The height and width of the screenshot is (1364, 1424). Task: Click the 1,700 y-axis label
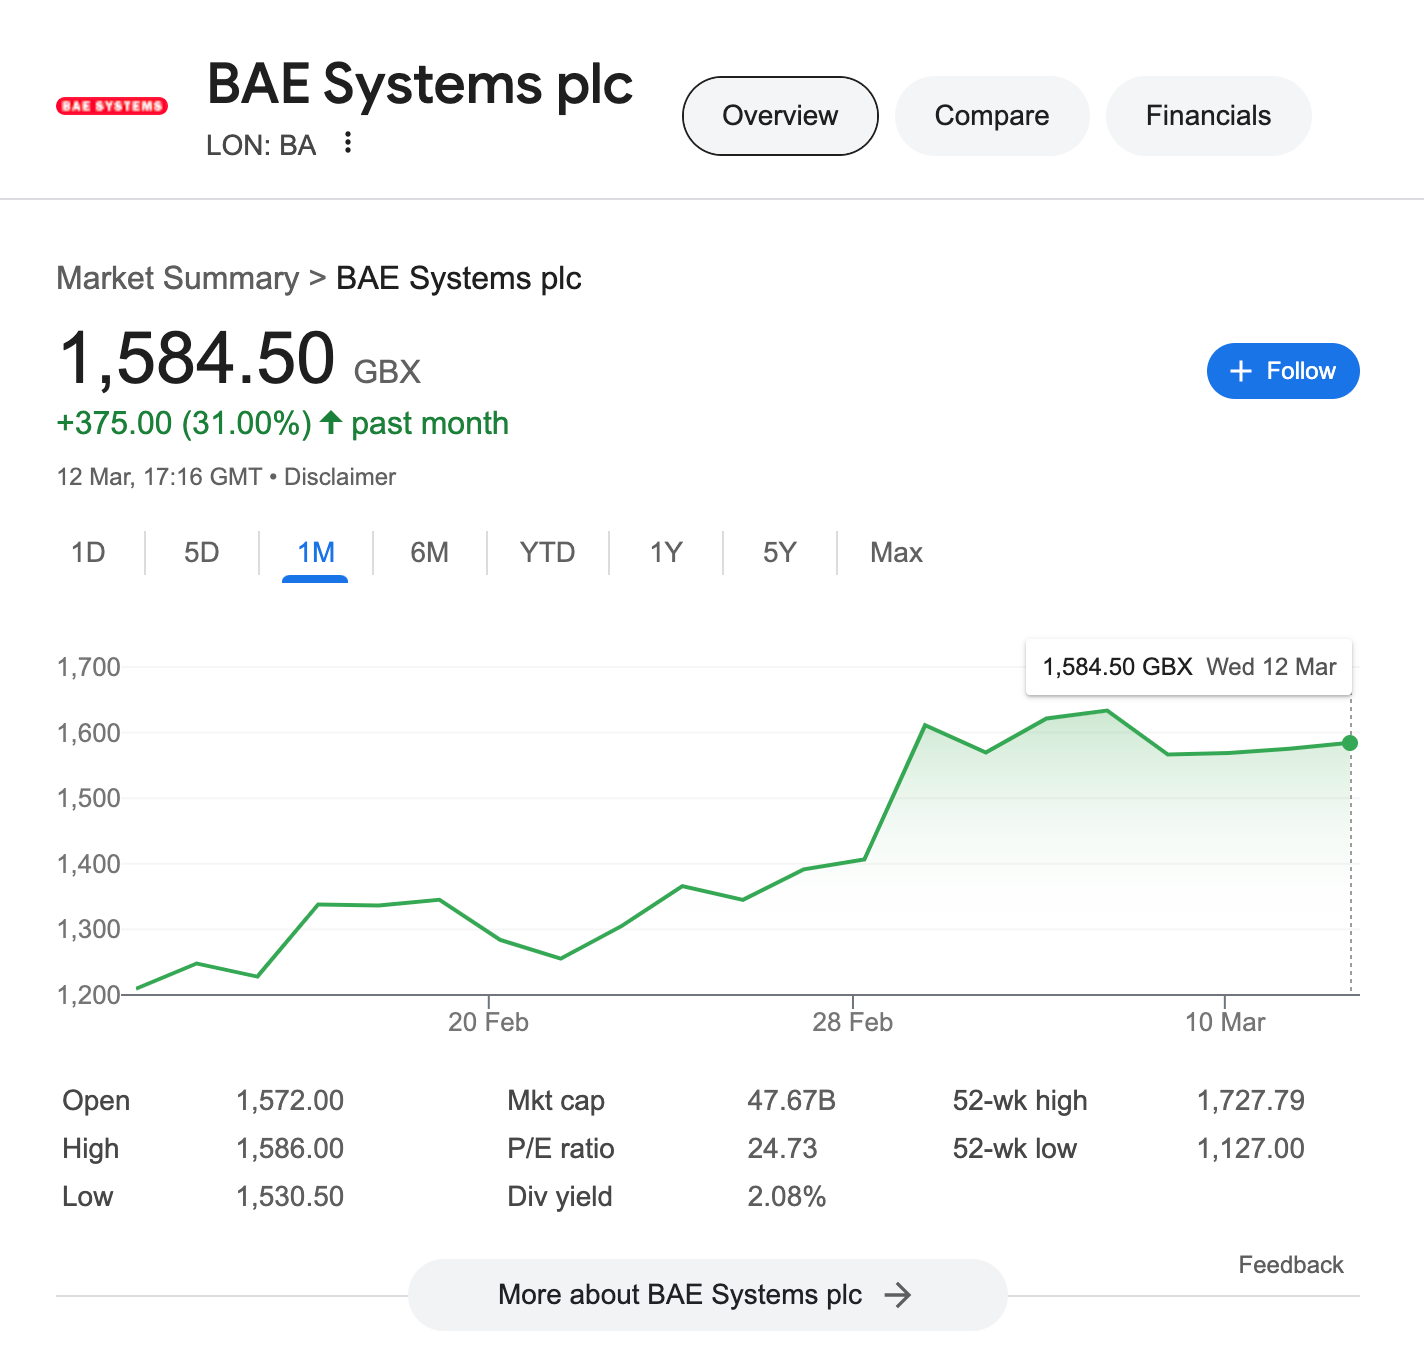pos(88,667)
